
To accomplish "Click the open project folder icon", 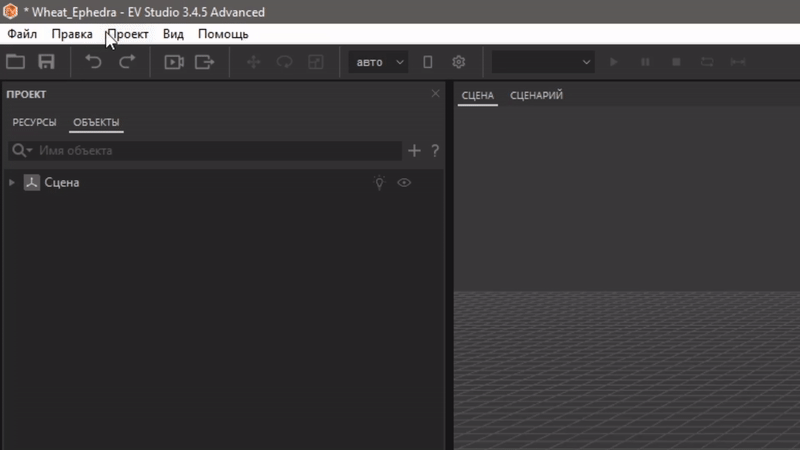I will (x=15, y=62).
